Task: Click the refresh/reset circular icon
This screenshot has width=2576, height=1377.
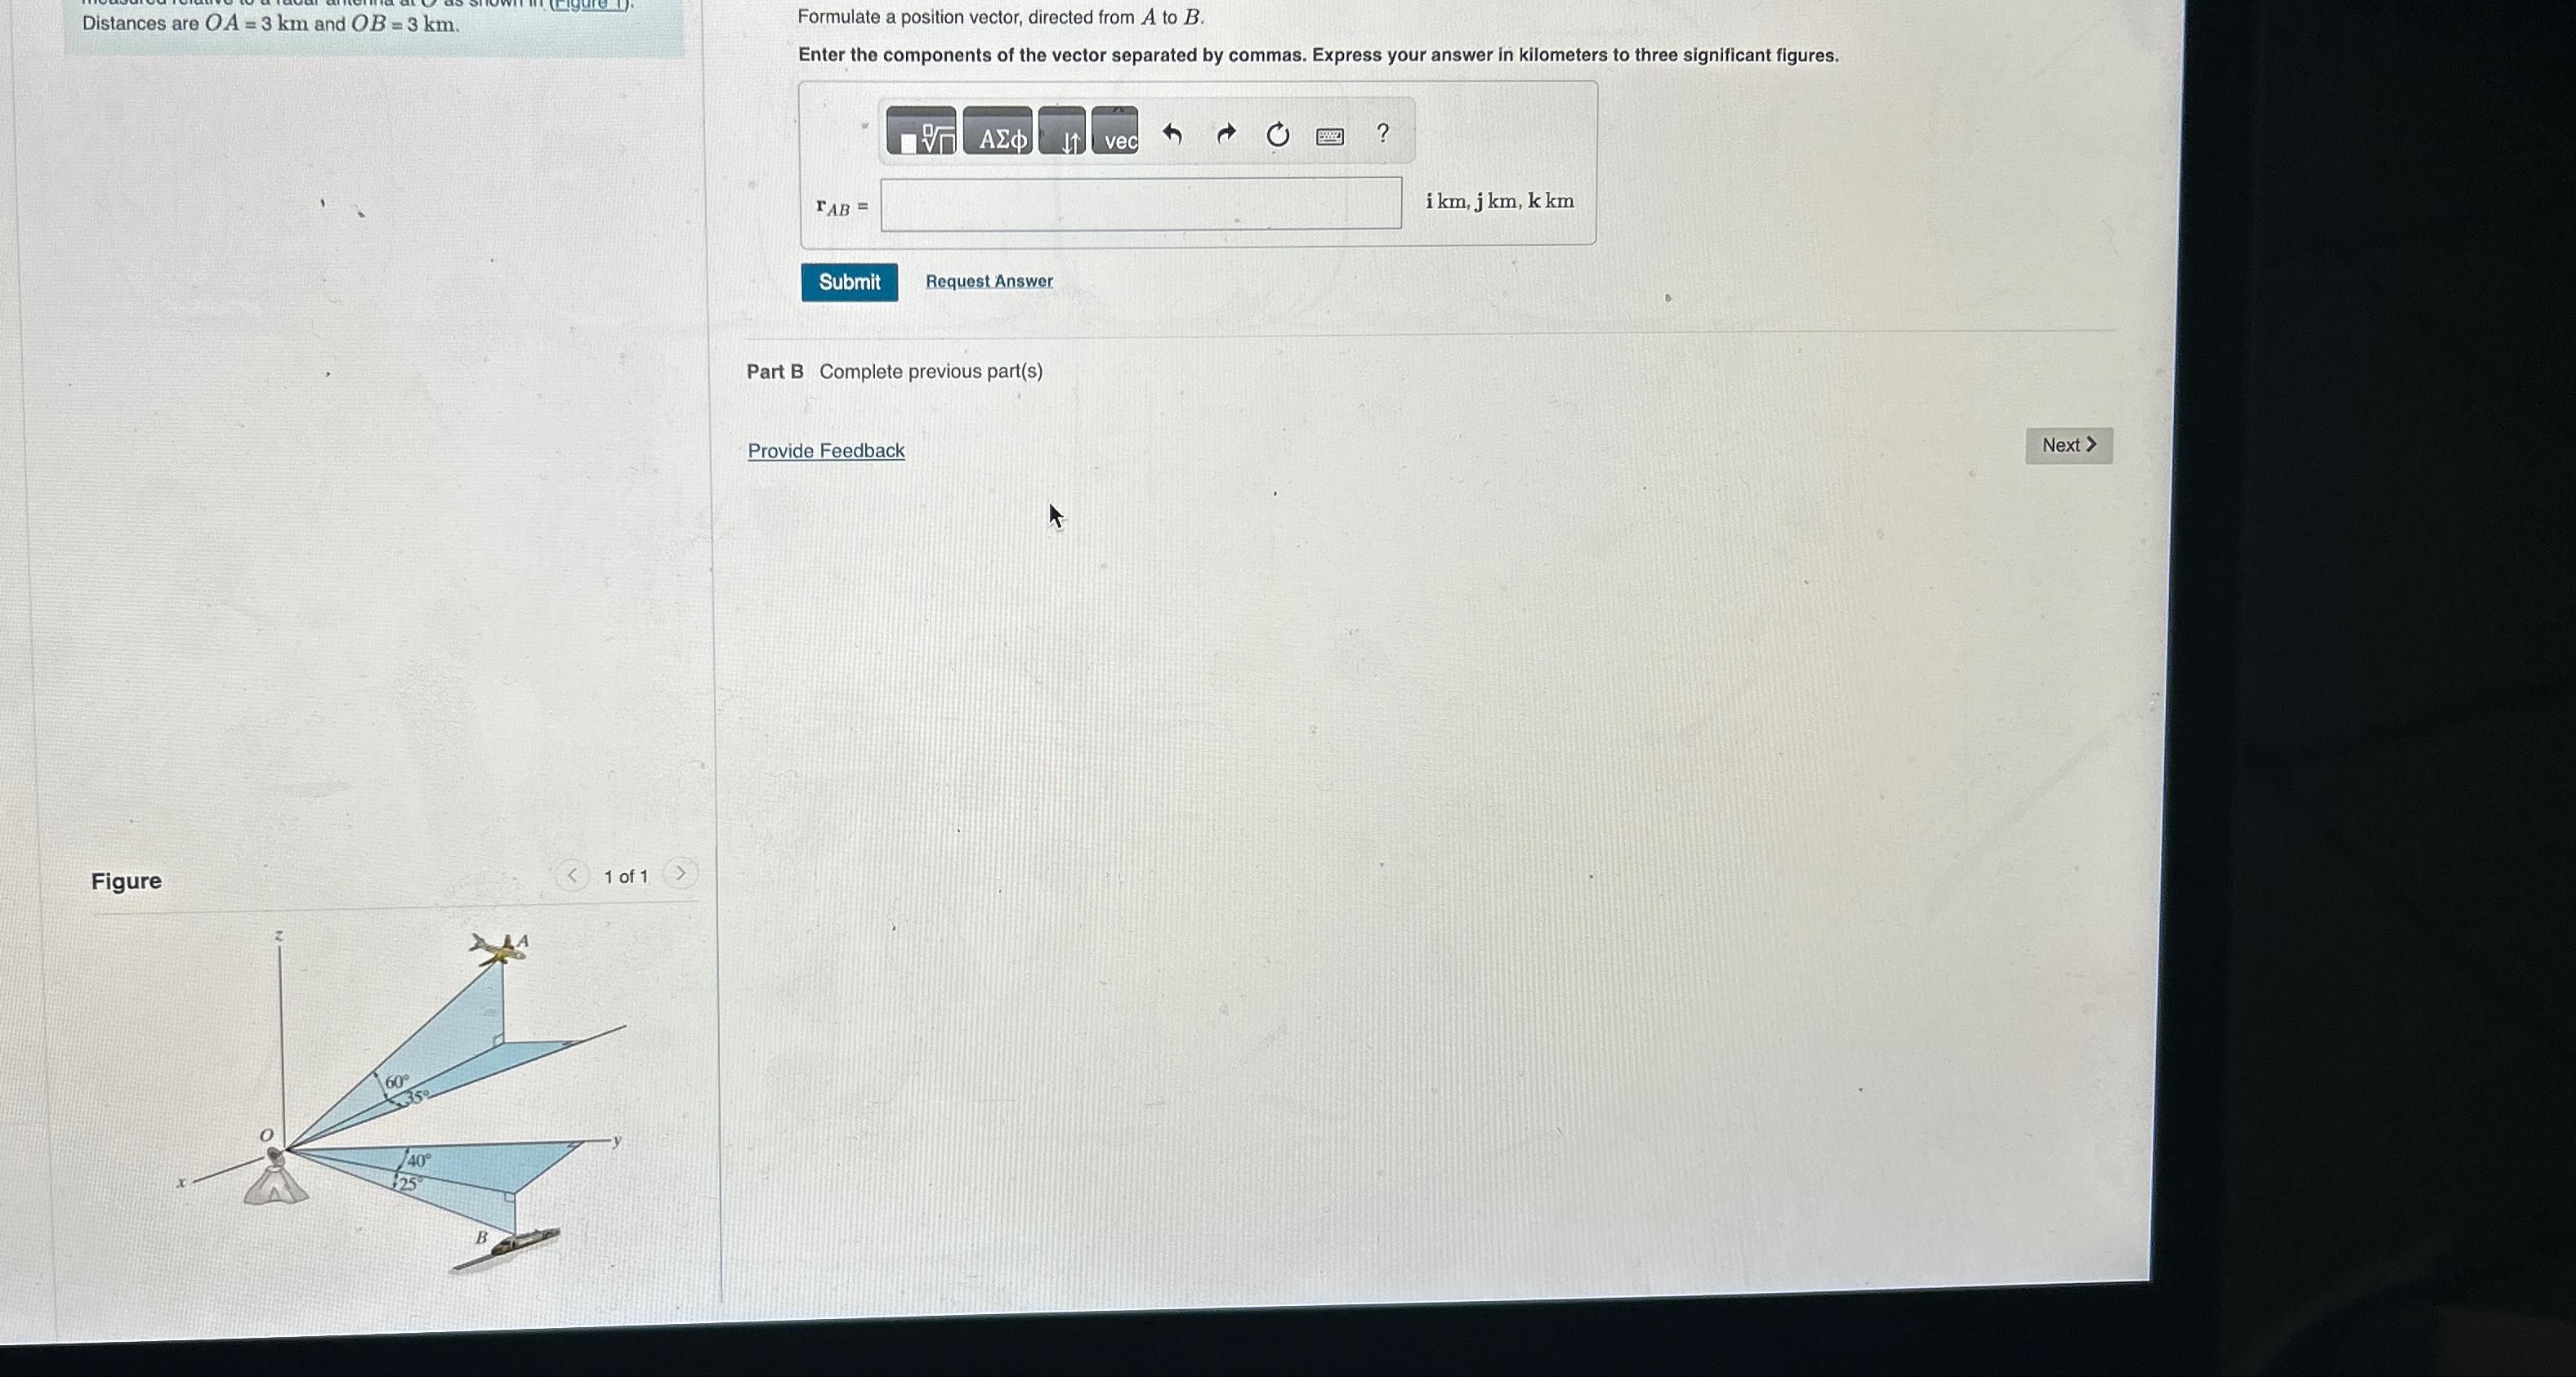Action: pyautogui.click(x=1276, y=135)
